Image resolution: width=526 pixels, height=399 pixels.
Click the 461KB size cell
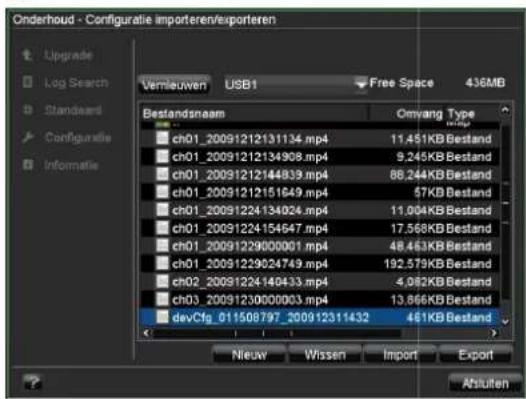point(425,317)
